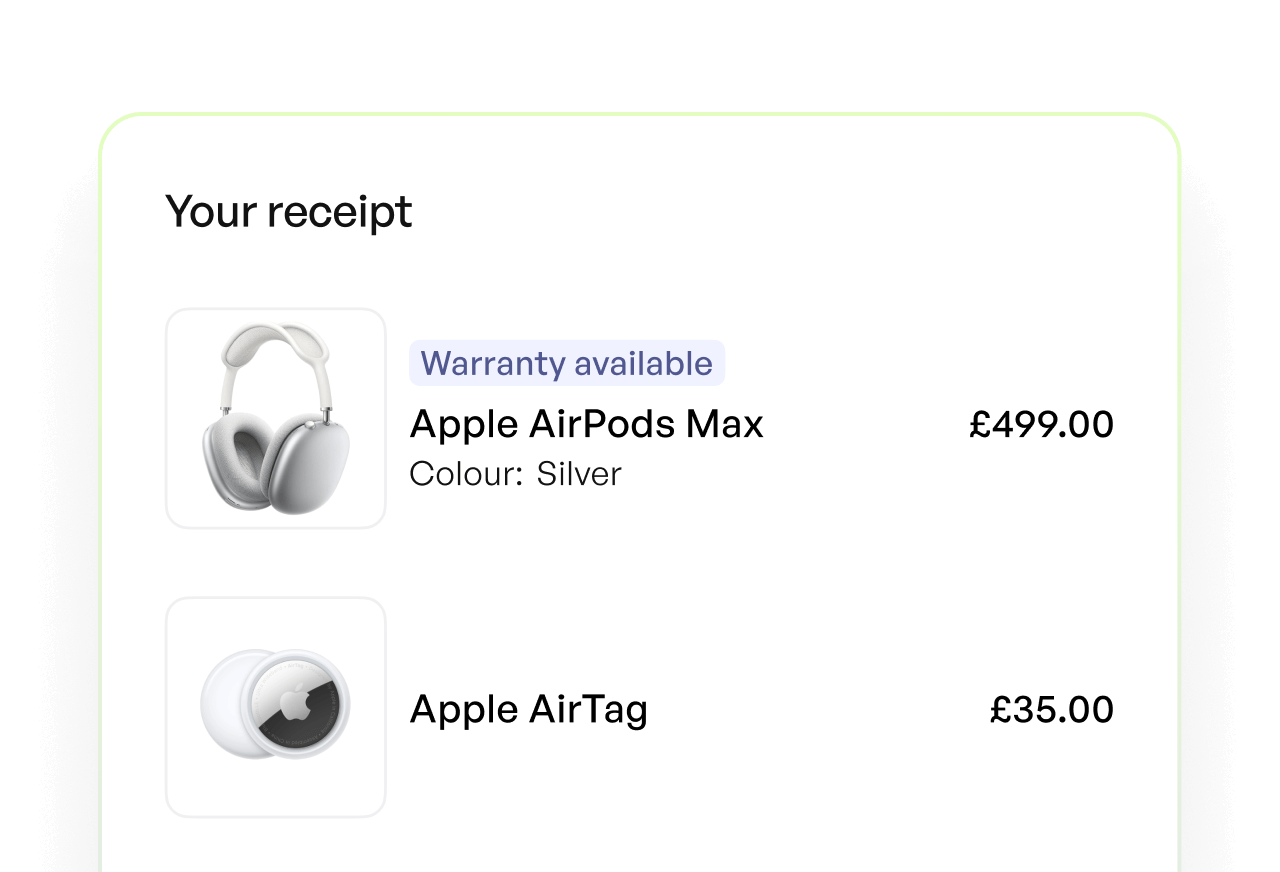Click the price next to Apple AirTag
Viewport: 1280px width, 872px height.
[1050, 709]
